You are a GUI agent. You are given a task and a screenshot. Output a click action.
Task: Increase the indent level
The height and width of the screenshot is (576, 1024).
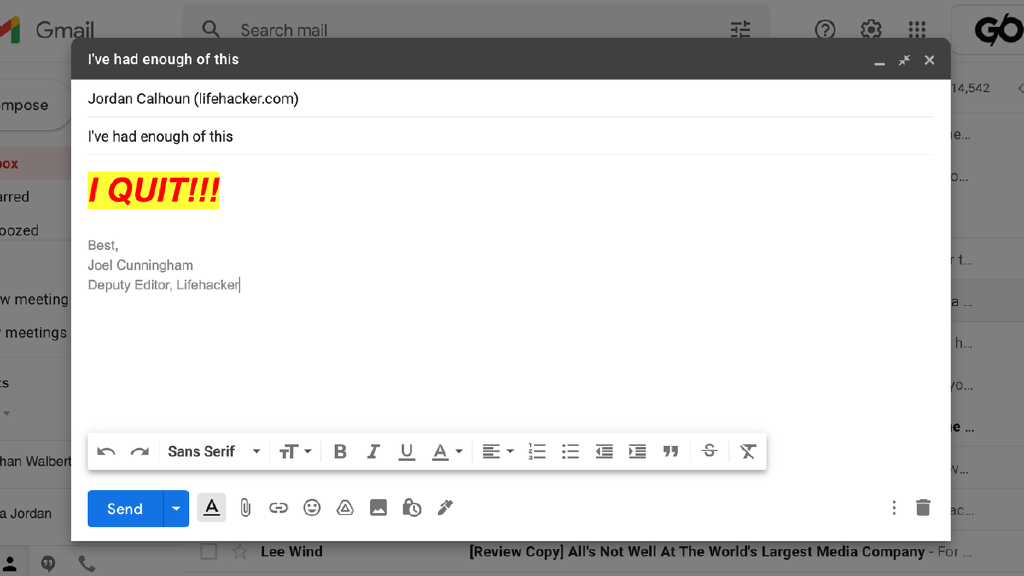[x=637, y=451]
